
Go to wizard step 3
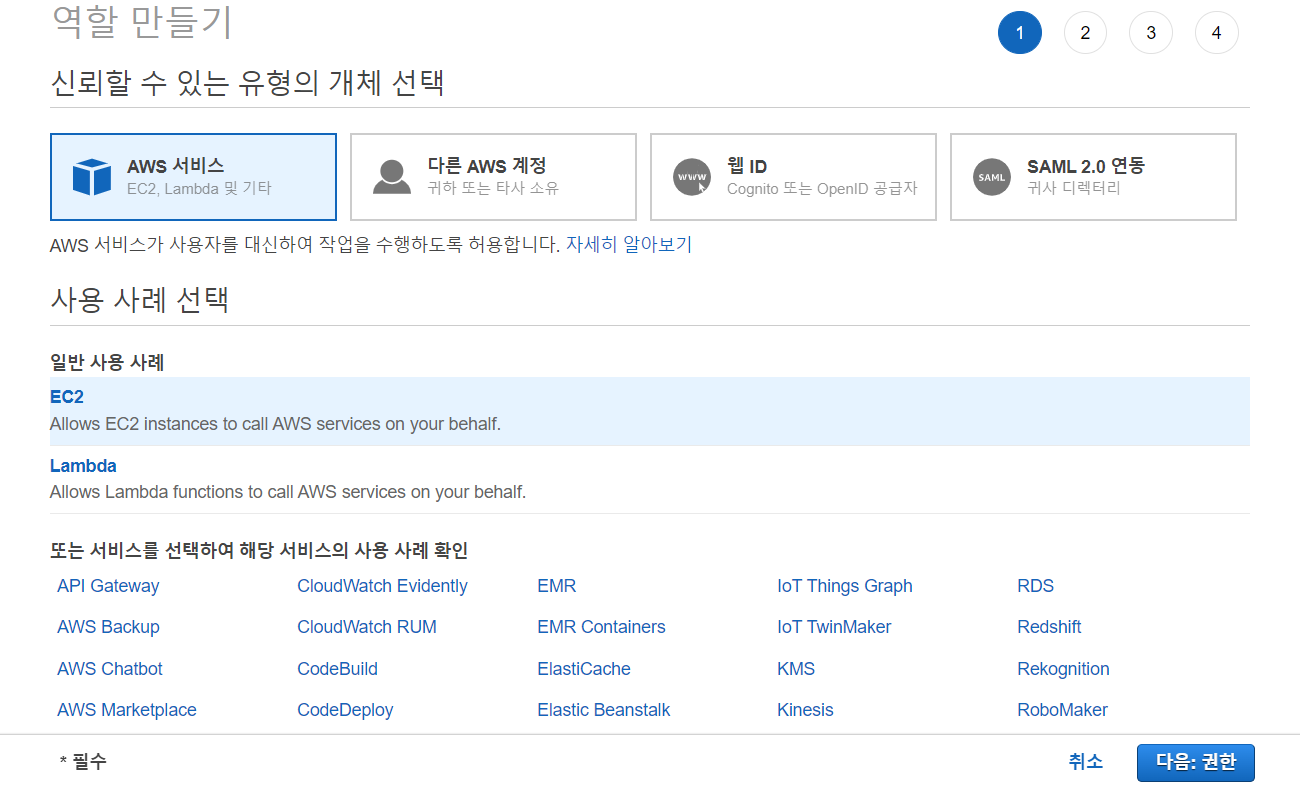(1151, 33)
